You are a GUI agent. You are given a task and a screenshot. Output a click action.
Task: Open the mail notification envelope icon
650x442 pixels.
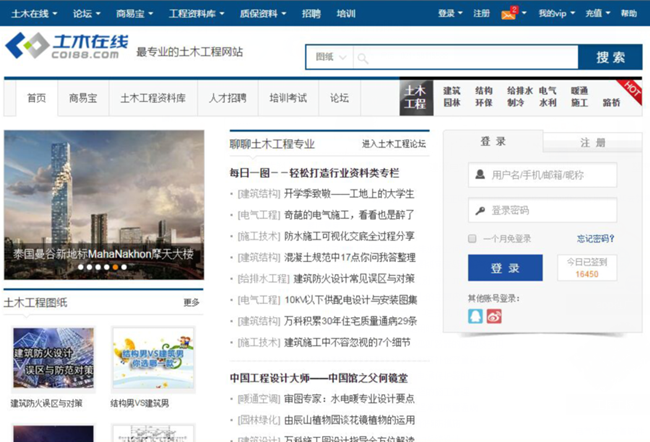pyautogui.click(x=509, y=14)
